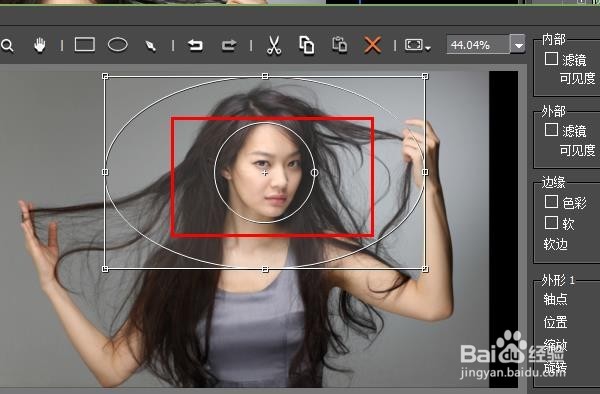Cut the selected shape with scissors
600x394 pixels.
pos(274,46)
